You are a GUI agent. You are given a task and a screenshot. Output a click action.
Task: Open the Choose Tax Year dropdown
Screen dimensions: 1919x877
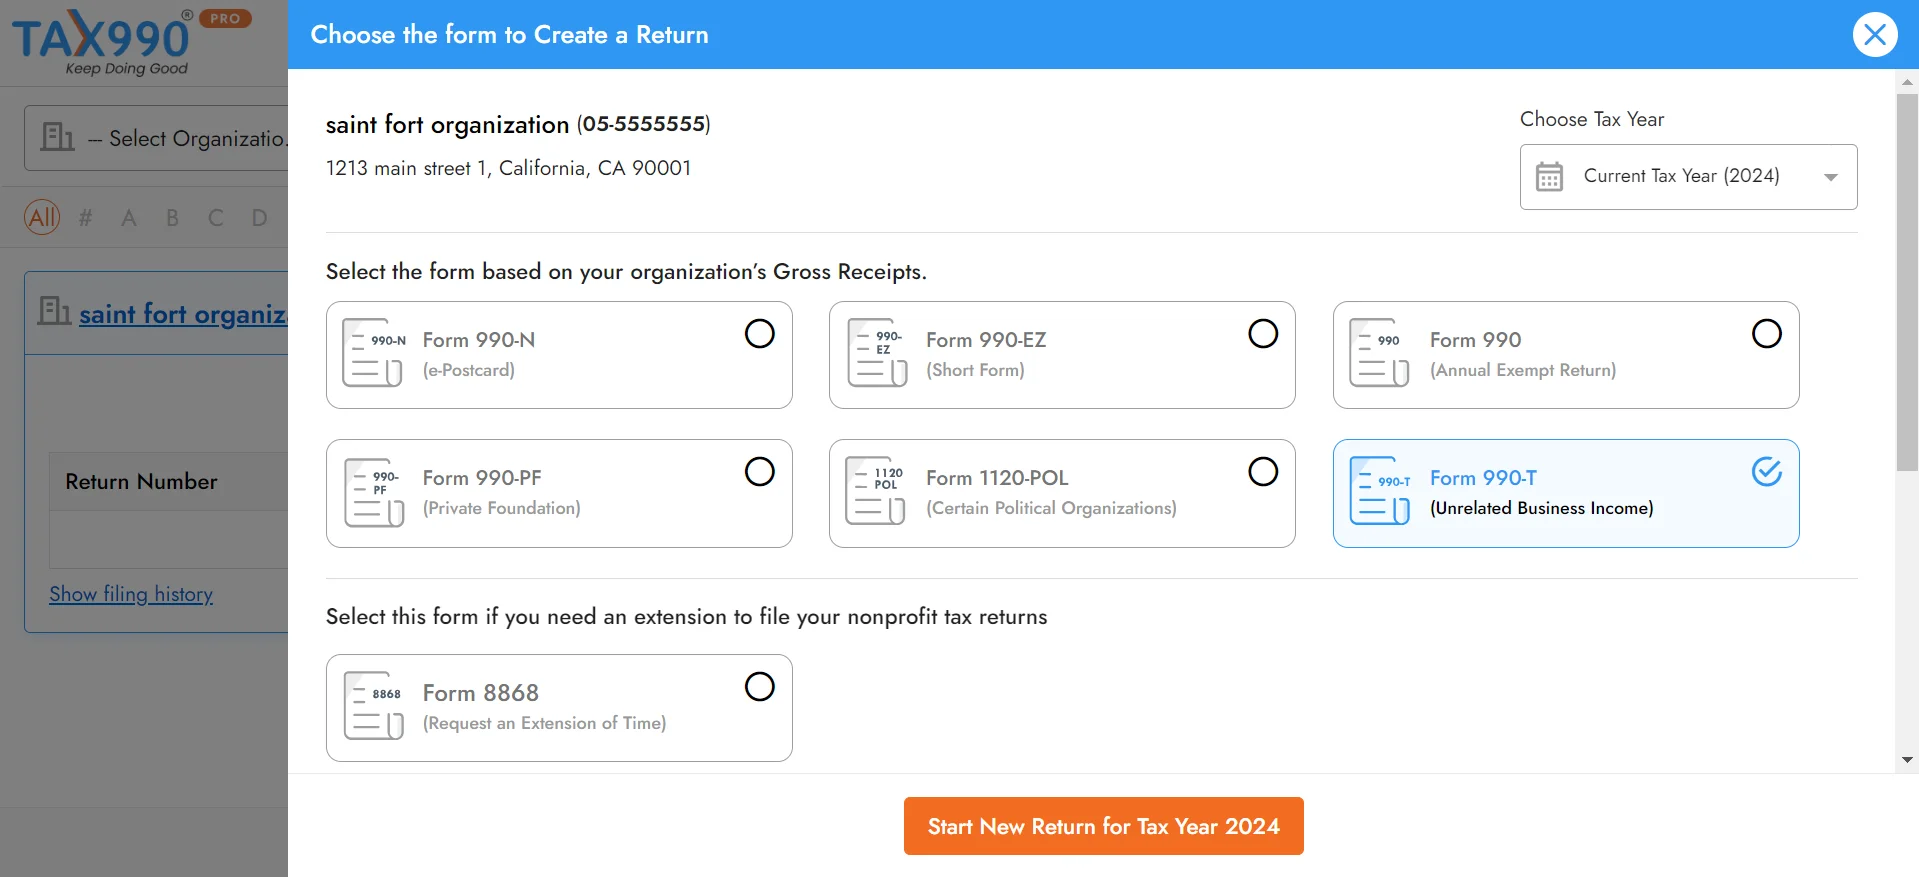point(1688,177)
